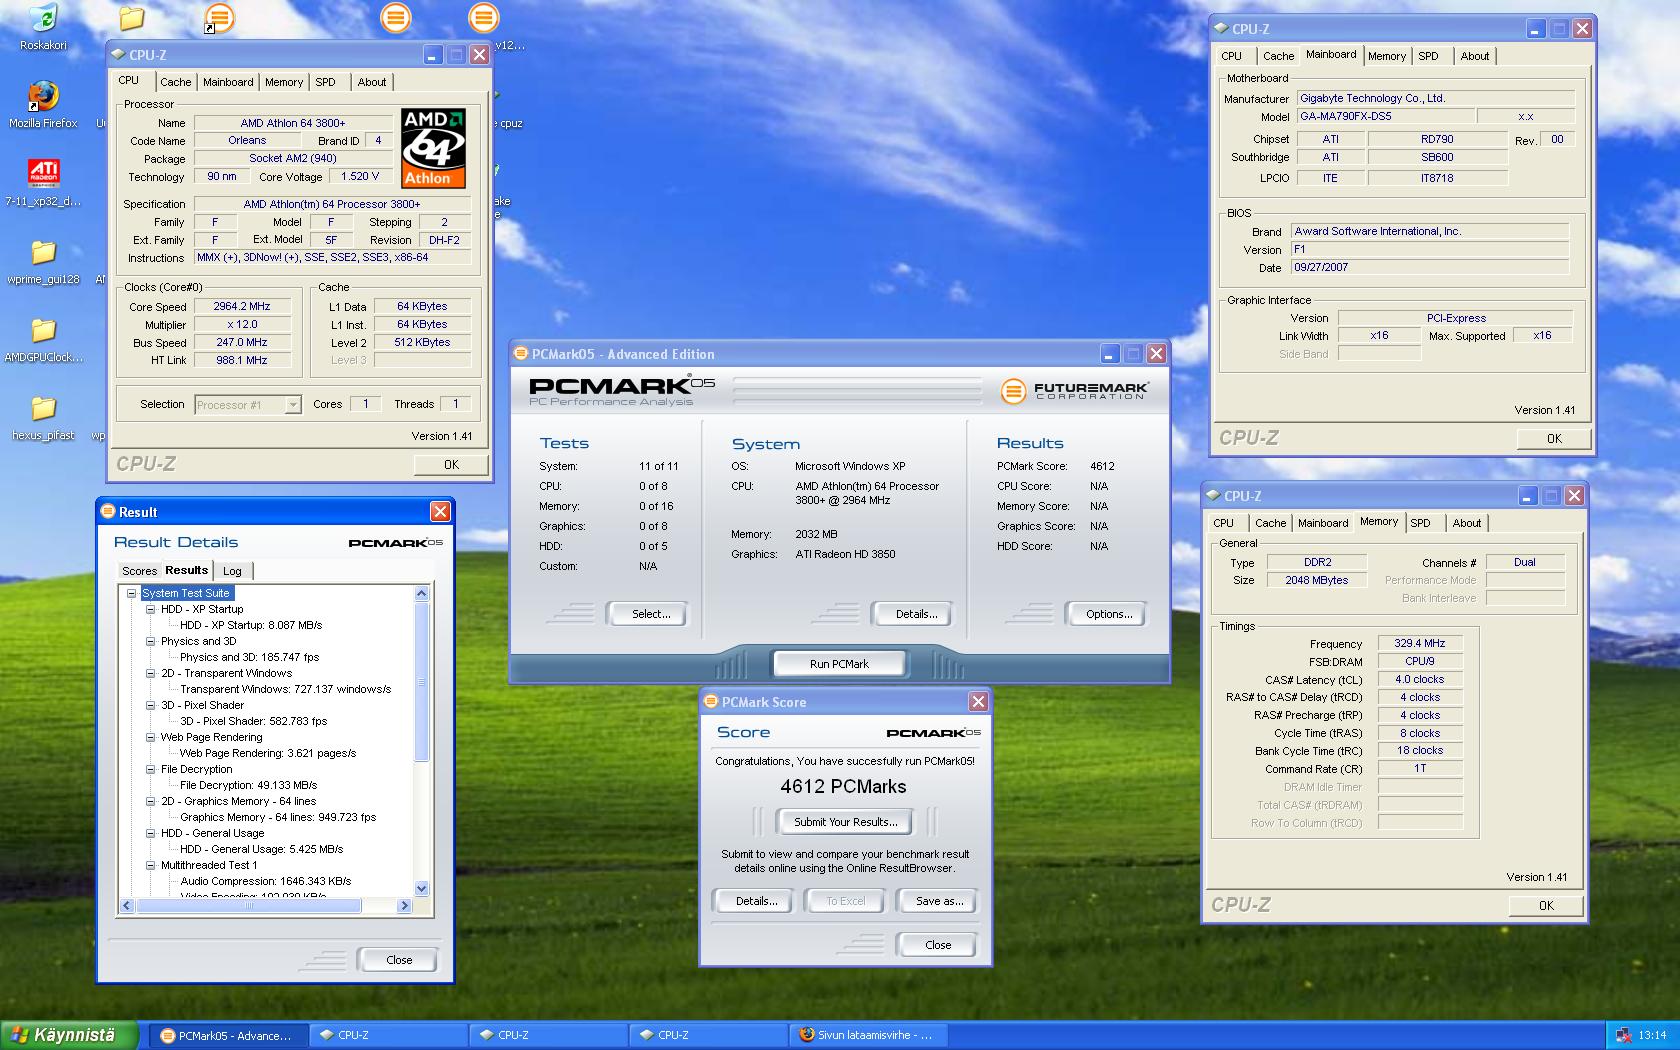Click Save as... in PCMark Score dialog
Viewport: 1680px width, 1050px height.
pyautogui.click(x=939, y=901)
